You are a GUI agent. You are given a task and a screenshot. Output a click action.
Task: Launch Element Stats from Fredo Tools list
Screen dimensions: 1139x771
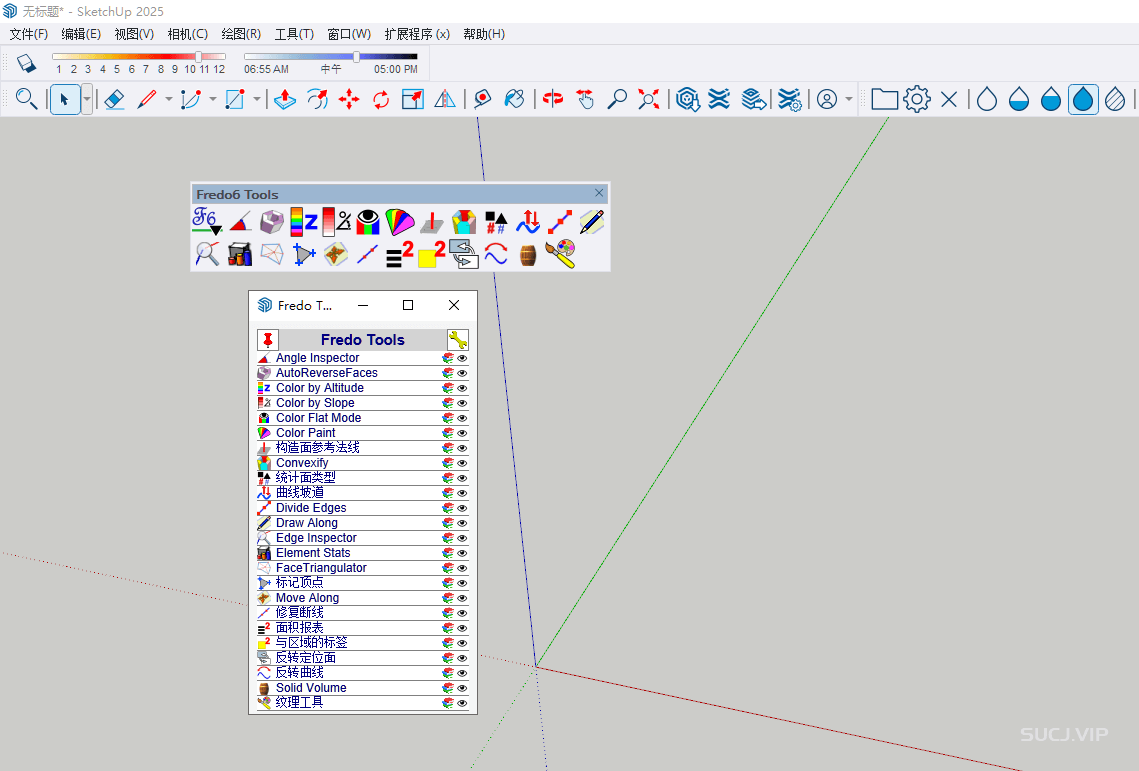[x=313, y=553]
